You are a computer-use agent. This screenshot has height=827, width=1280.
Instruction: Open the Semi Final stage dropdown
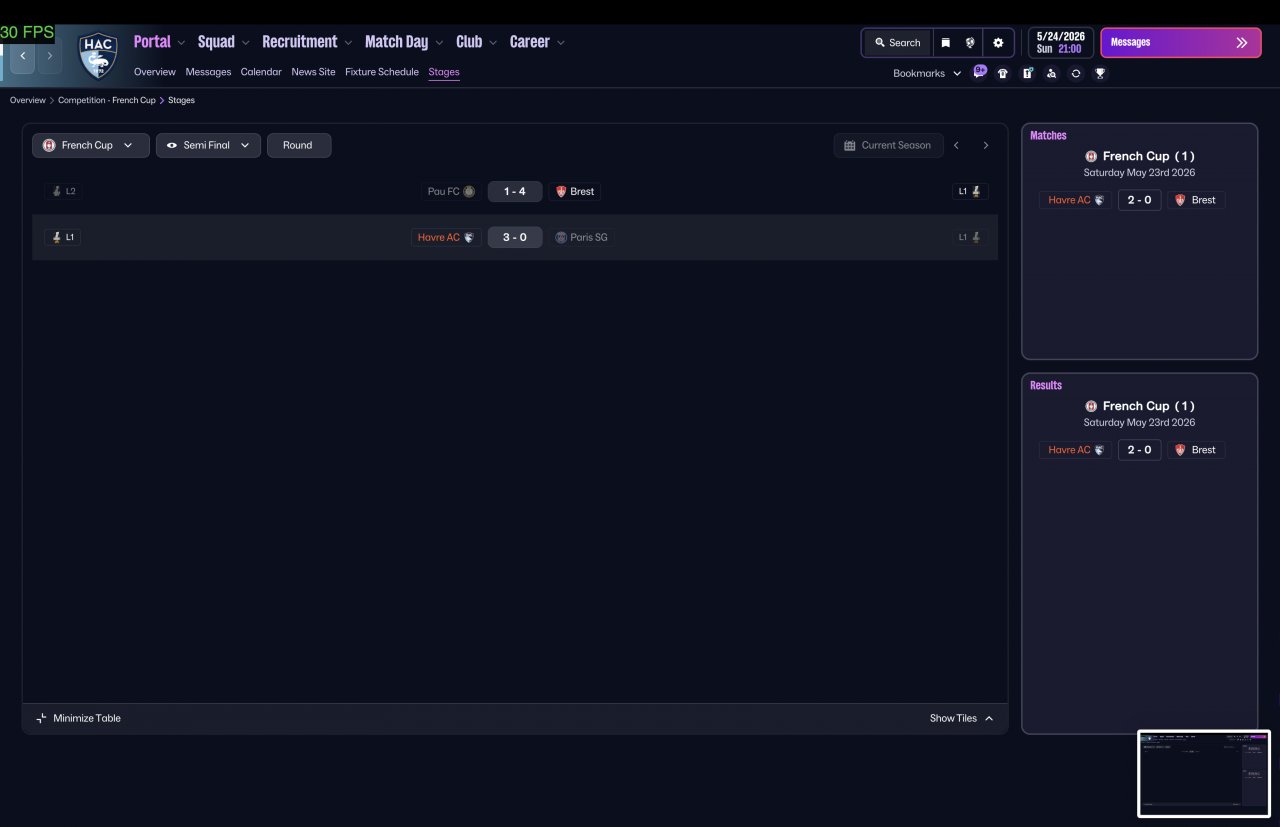tap(208, 145)
